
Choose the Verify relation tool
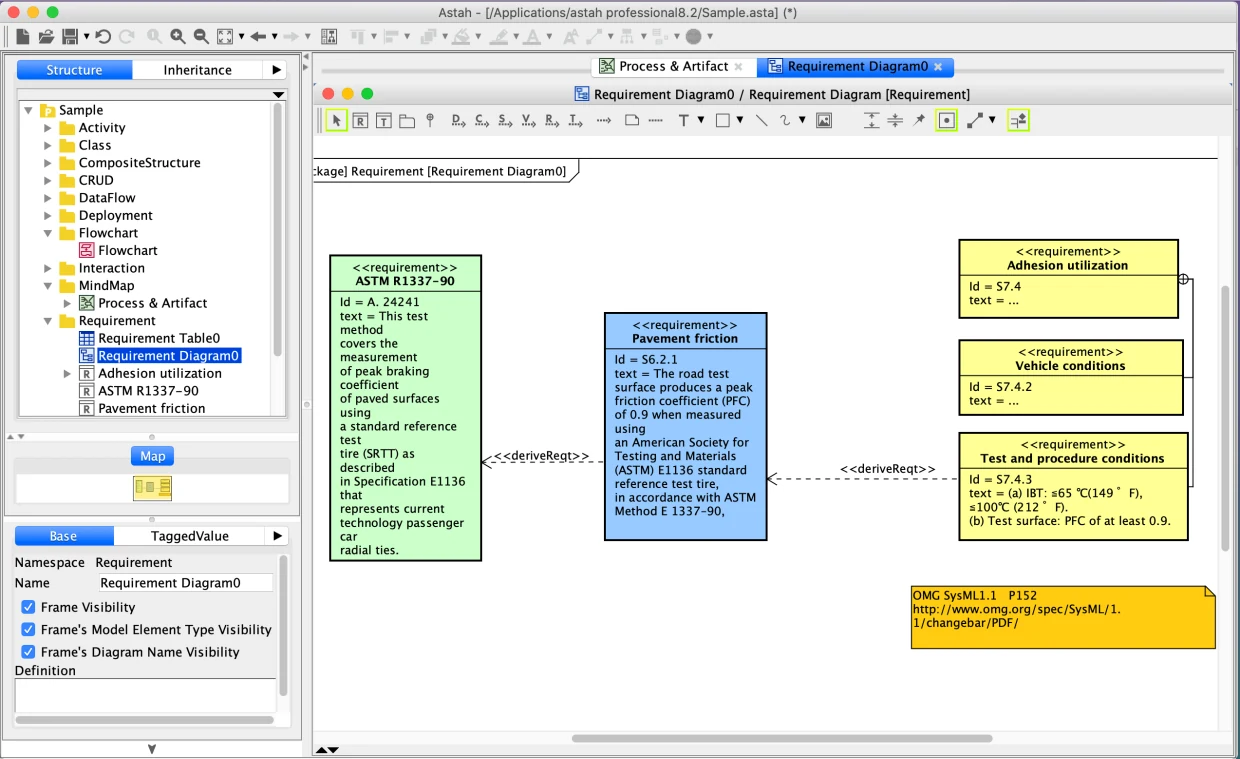[x=529, y=121]
